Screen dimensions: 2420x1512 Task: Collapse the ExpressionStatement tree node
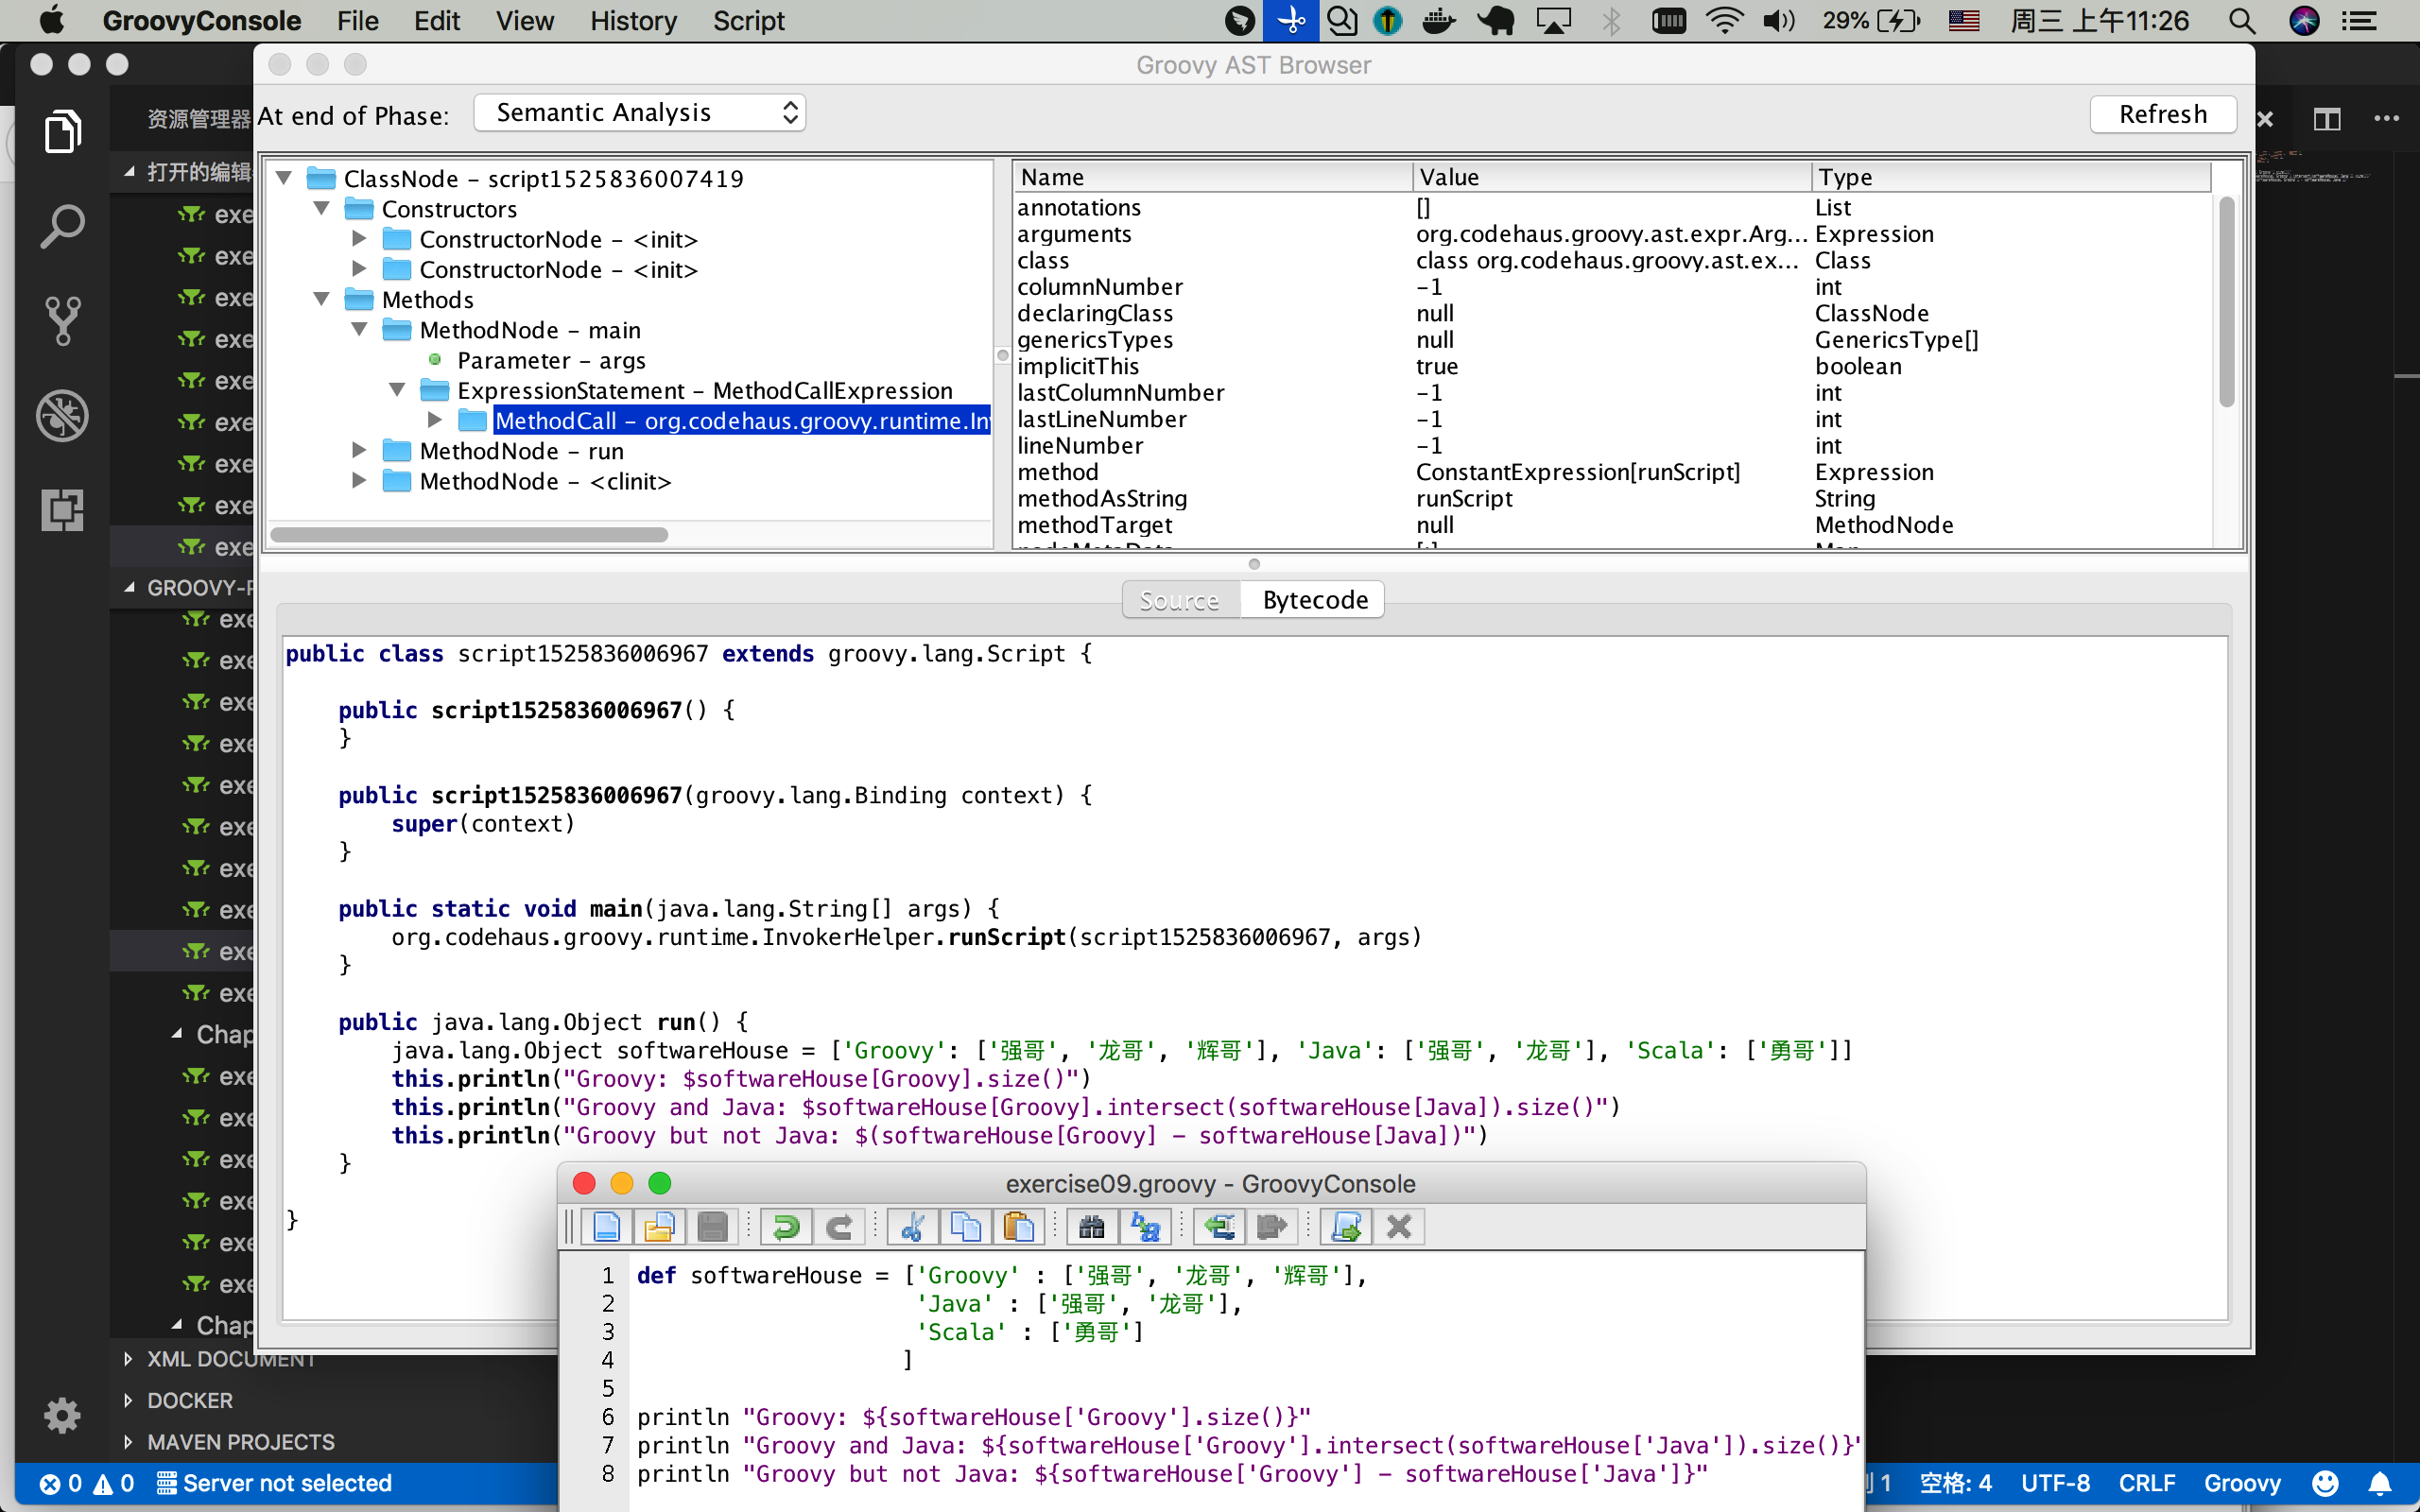[397, 390]
